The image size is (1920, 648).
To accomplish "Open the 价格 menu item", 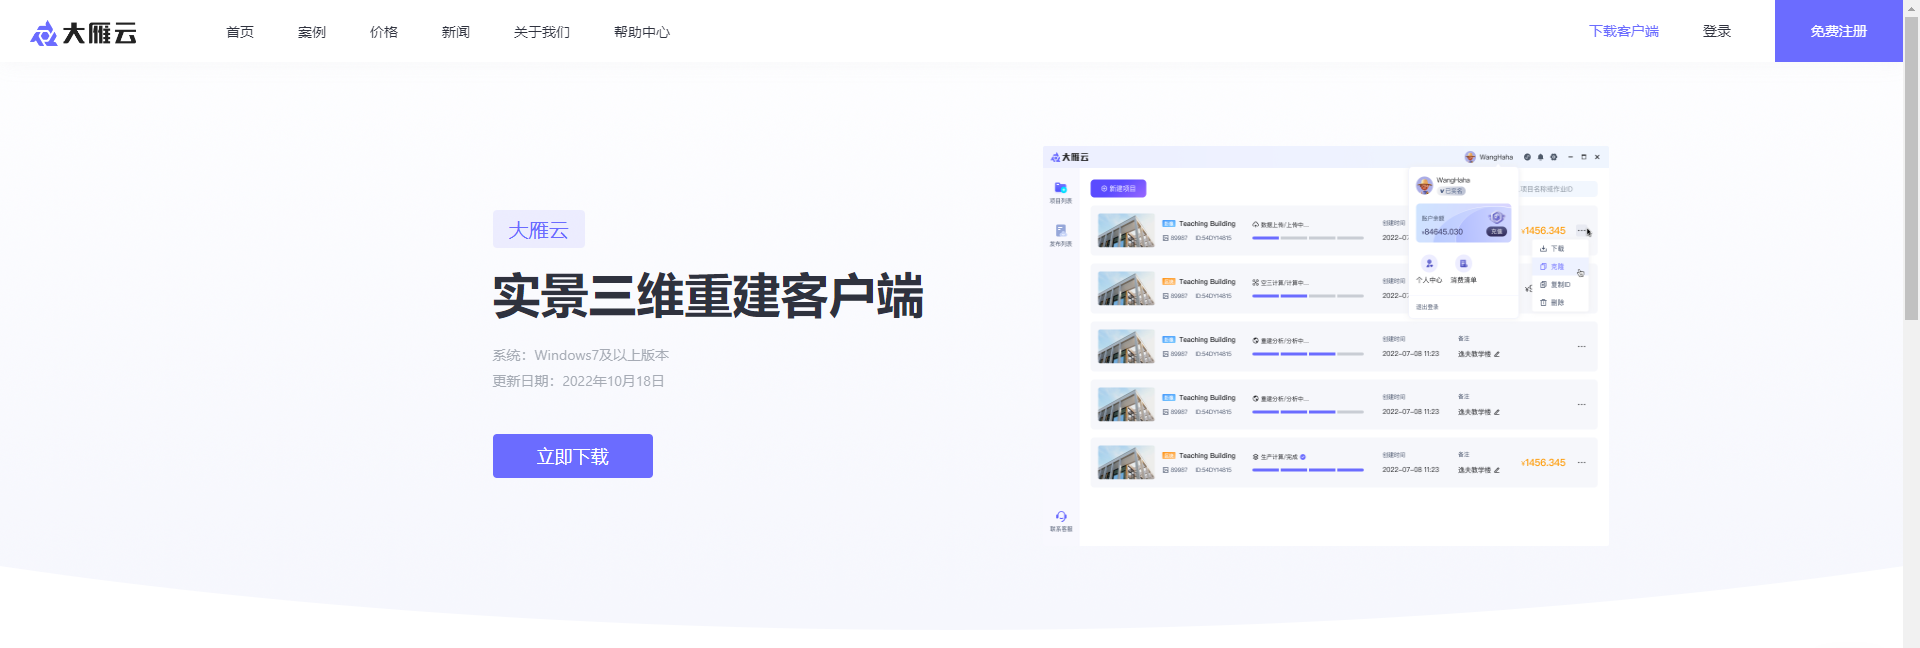I will pos(384,32).
